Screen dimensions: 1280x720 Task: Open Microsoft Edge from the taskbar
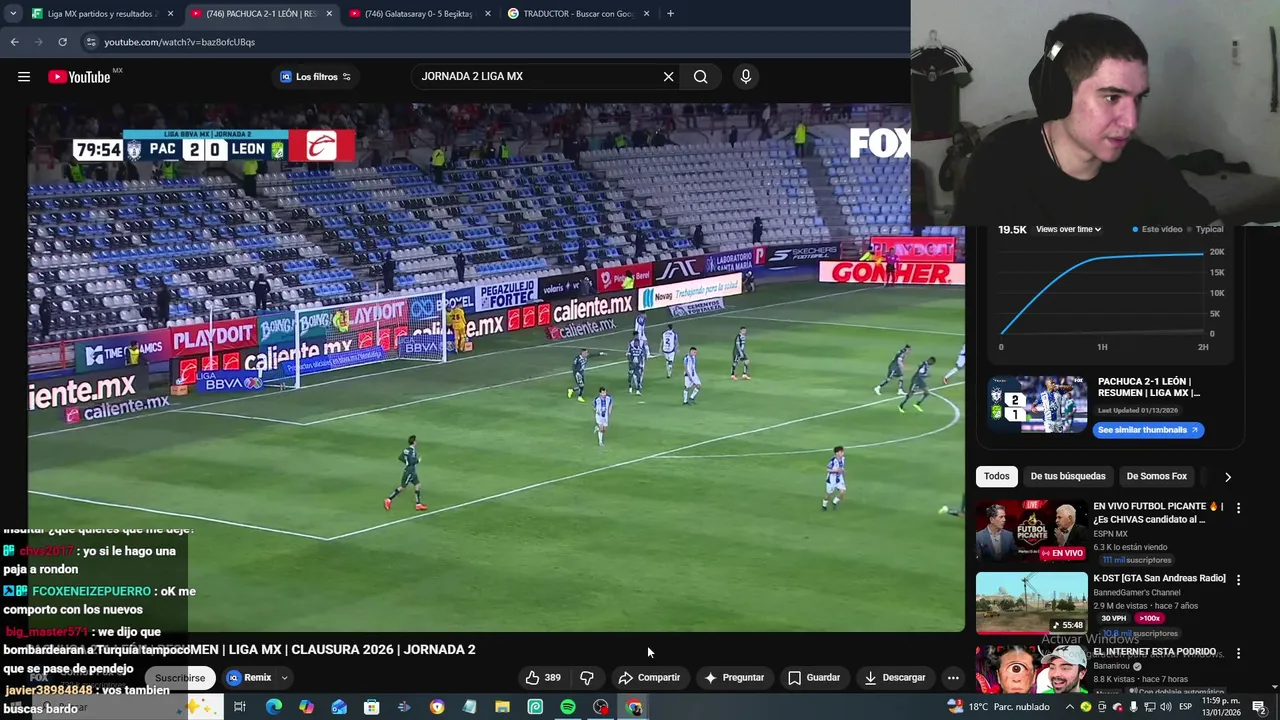pyautogui.click(x=273, y=707)
